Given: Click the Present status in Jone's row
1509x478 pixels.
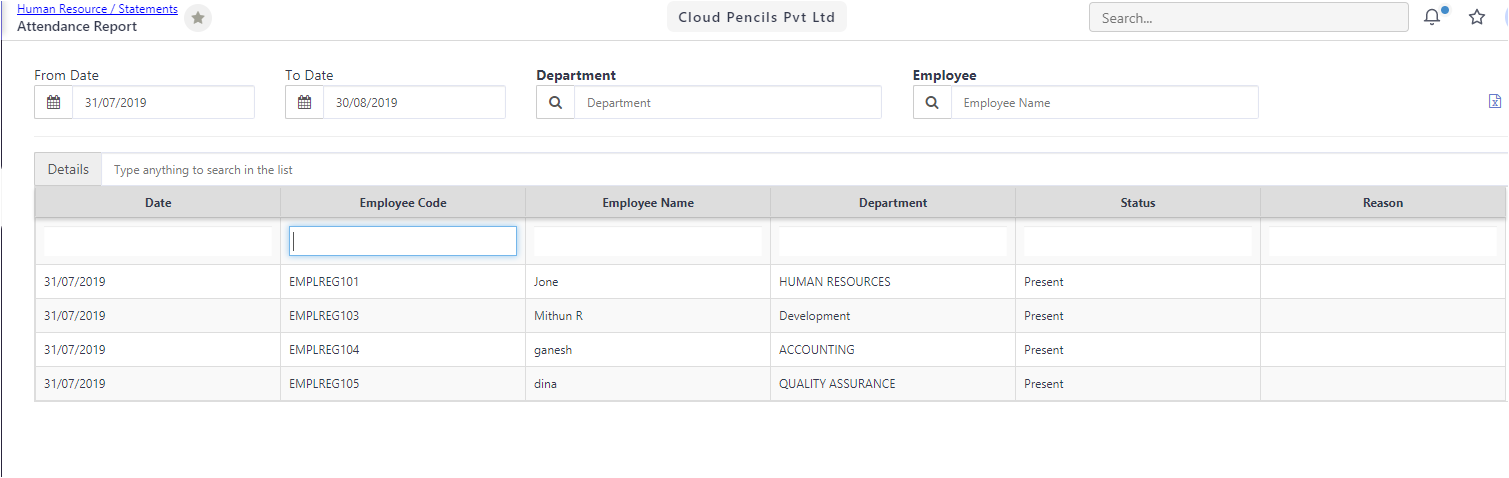Looking at the screenshot, I should [x=1044, y=282].
